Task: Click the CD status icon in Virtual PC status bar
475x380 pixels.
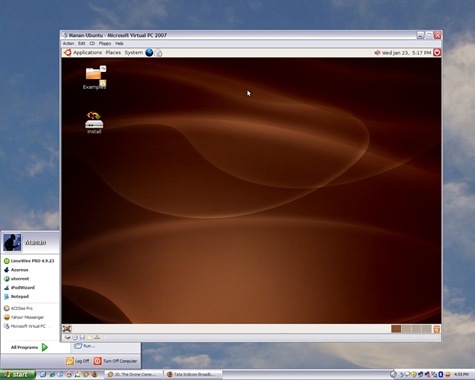Action: point(75,337)
